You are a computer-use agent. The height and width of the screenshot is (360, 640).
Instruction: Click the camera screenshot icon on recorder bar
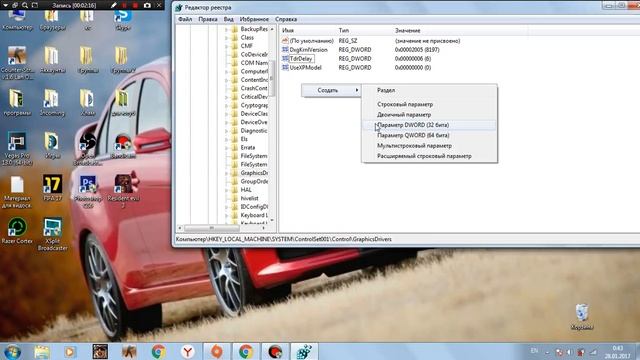pyautogui.click(x=147, y=5)
